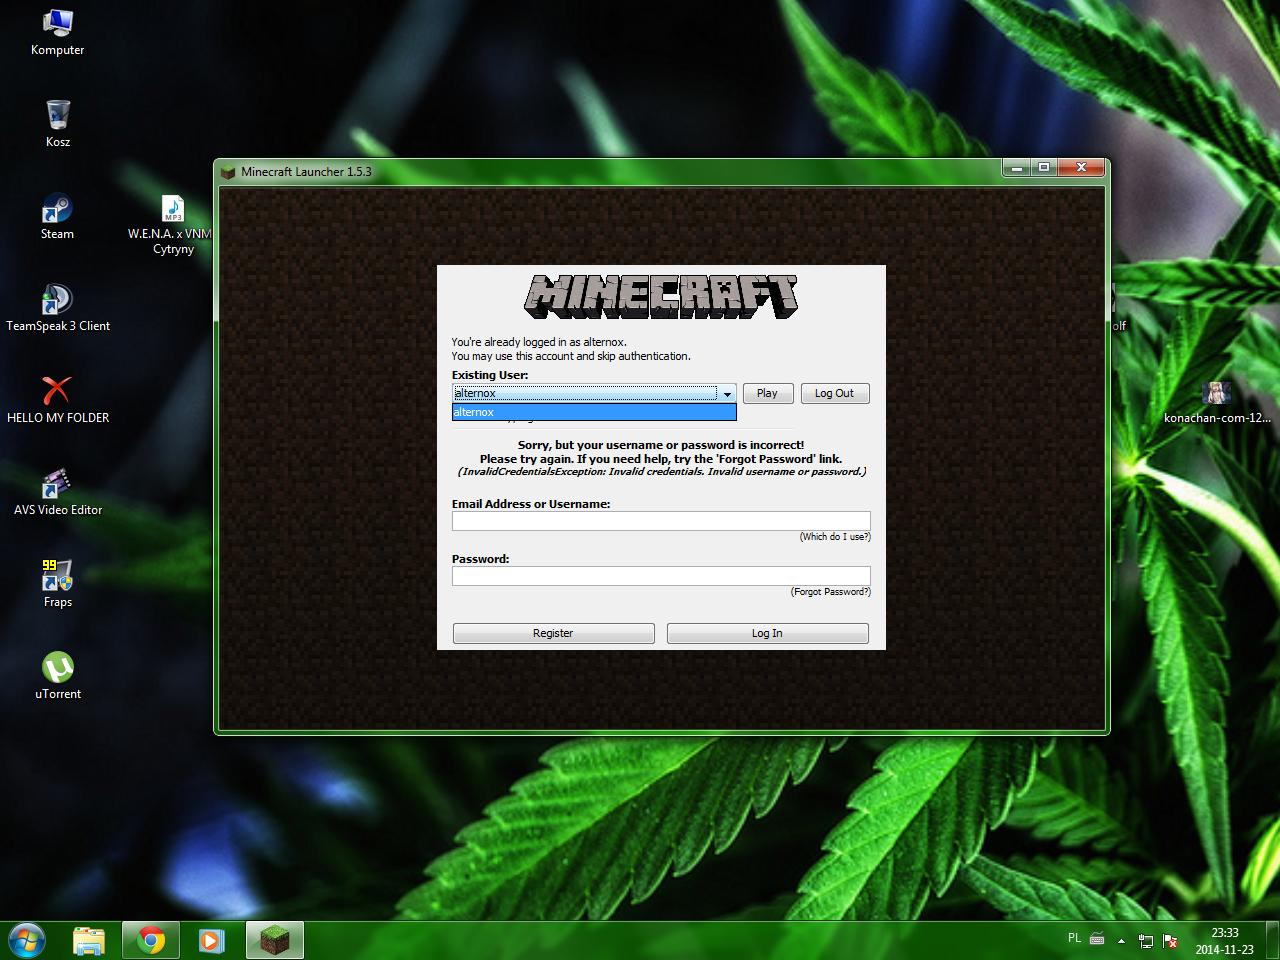The width and height of the screenshot is (1280, 960).
Task: Focus the Password input field
Action: [661, 576]
